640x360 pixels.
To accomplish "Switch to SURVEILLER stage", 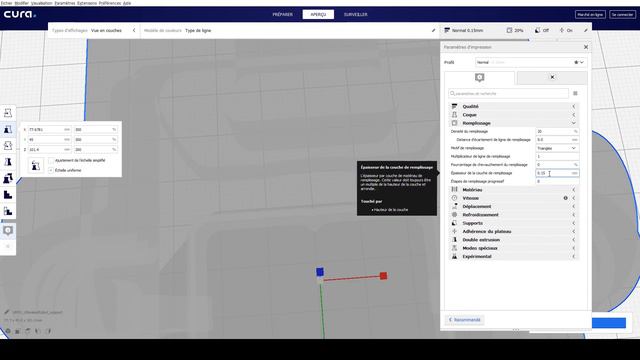I will pyautogui.click(x=356, y=14).
